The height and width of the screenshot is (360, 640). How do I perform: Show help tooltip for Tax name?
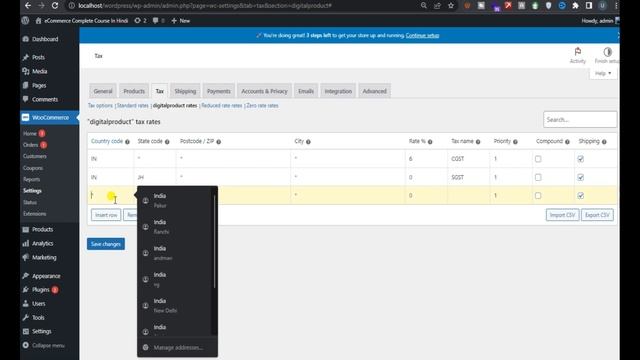pos(478,142)
